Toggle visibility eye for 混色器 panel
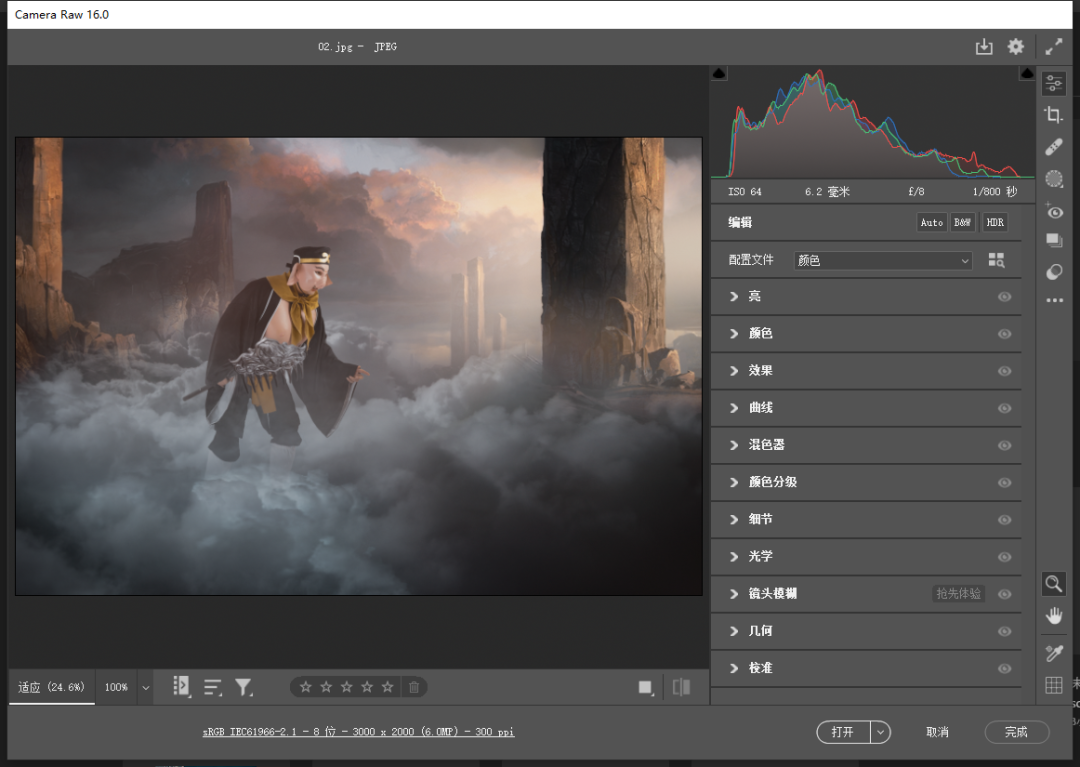Screen dimensions: 1080x767 (1005, 445)
